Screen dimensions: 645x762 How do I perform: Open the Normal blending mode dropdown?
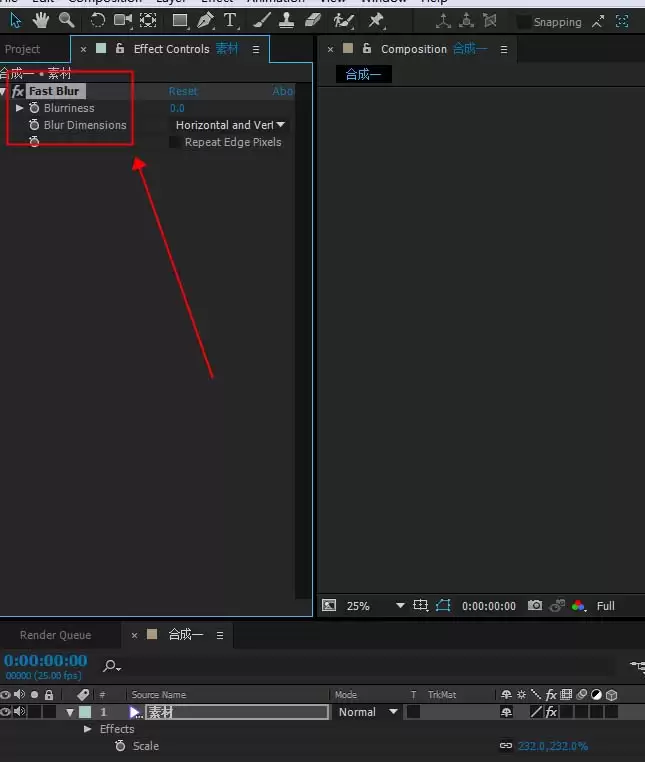click(x=368, y=712)
